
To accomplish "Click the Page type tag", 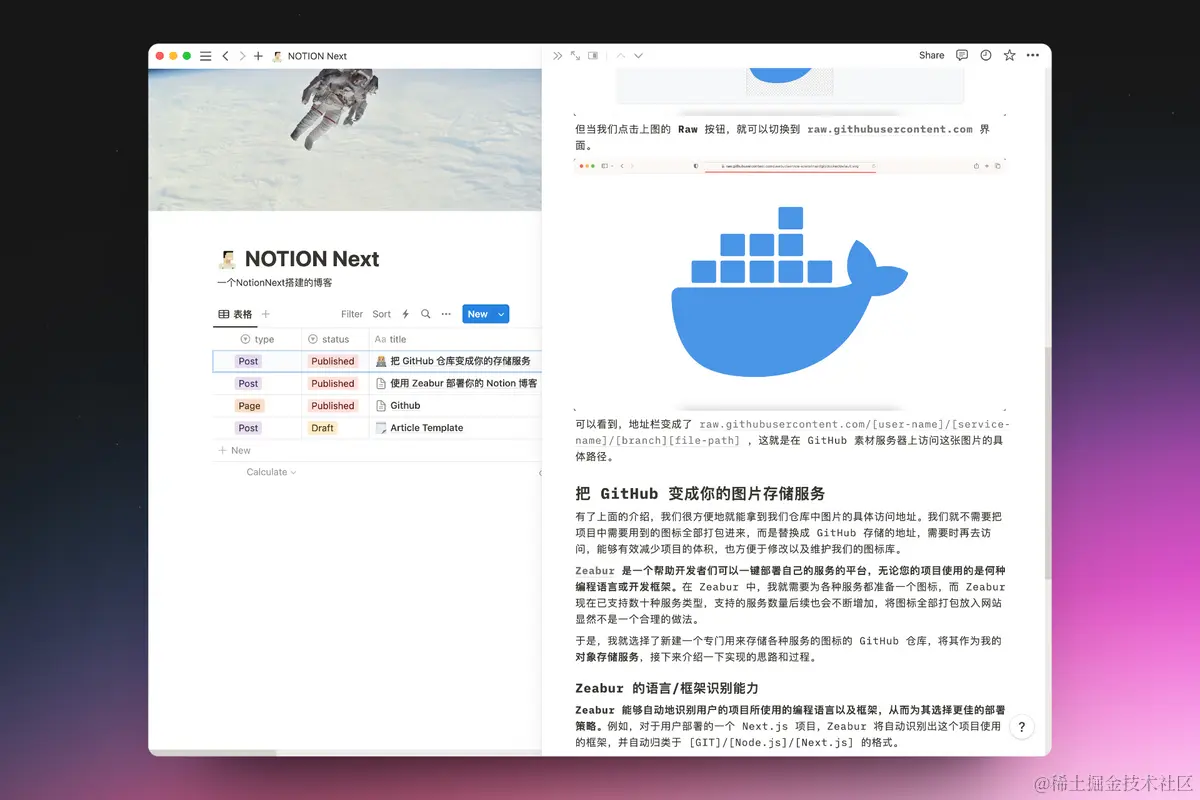I will (x=250, y=406).
